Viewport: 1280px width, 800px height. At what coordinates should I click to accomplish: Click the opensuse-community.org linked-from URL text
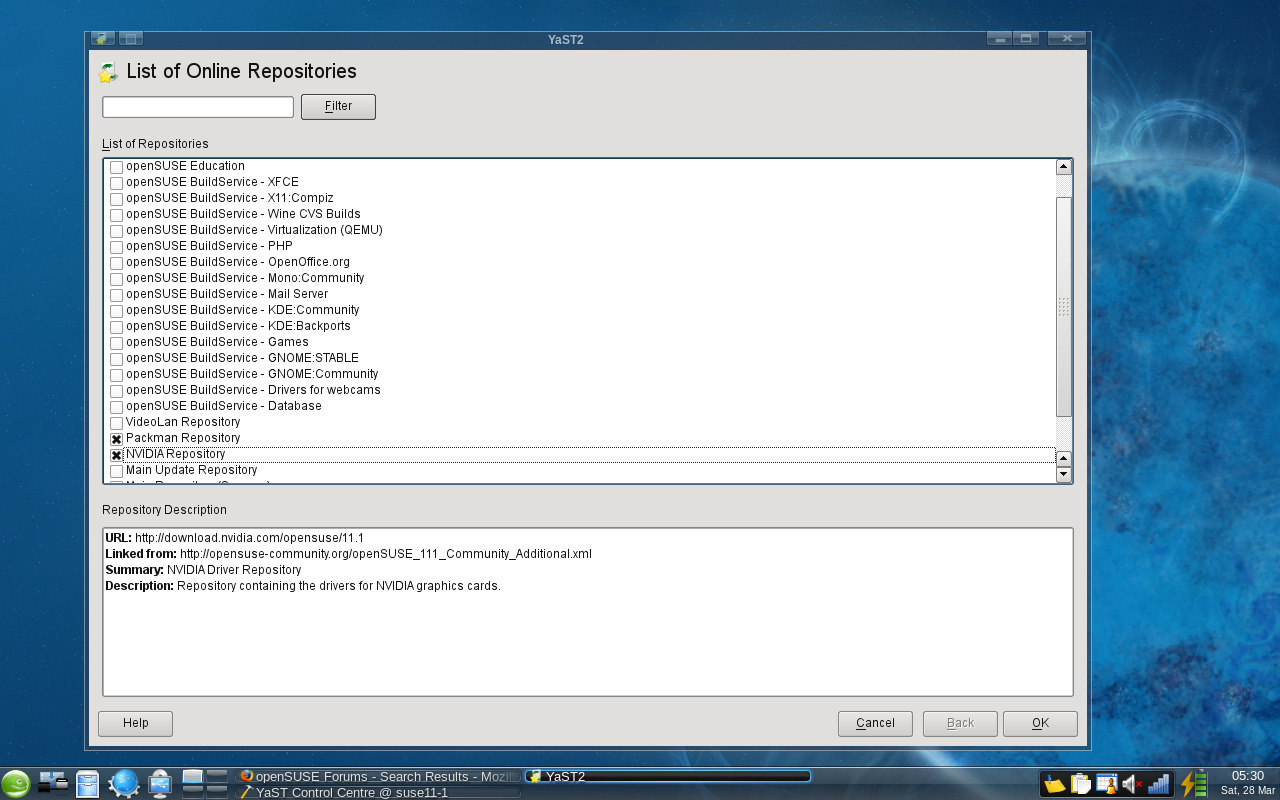[x=386, y=554]
